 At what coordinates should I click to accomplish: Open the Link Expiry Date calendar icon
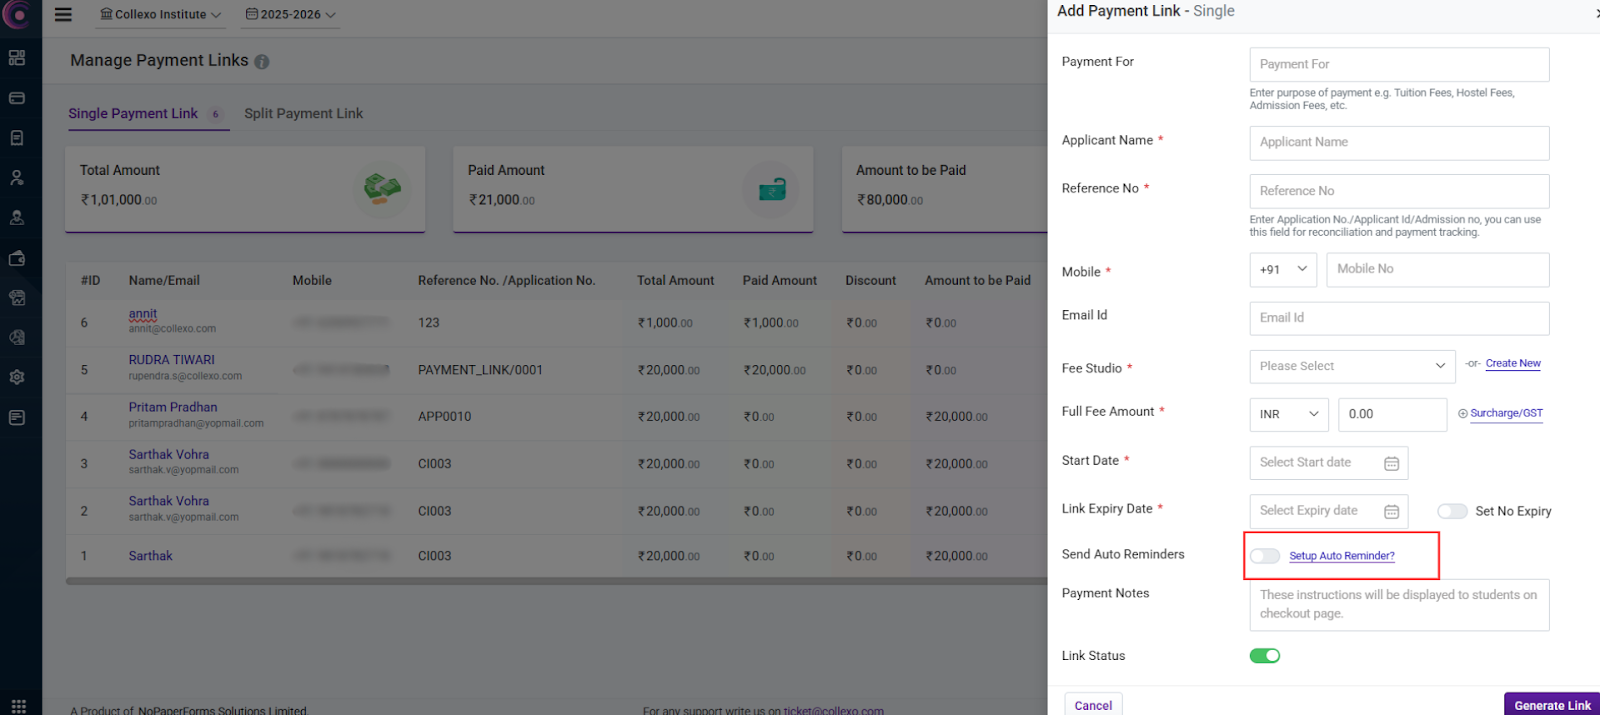point(1391,511)
